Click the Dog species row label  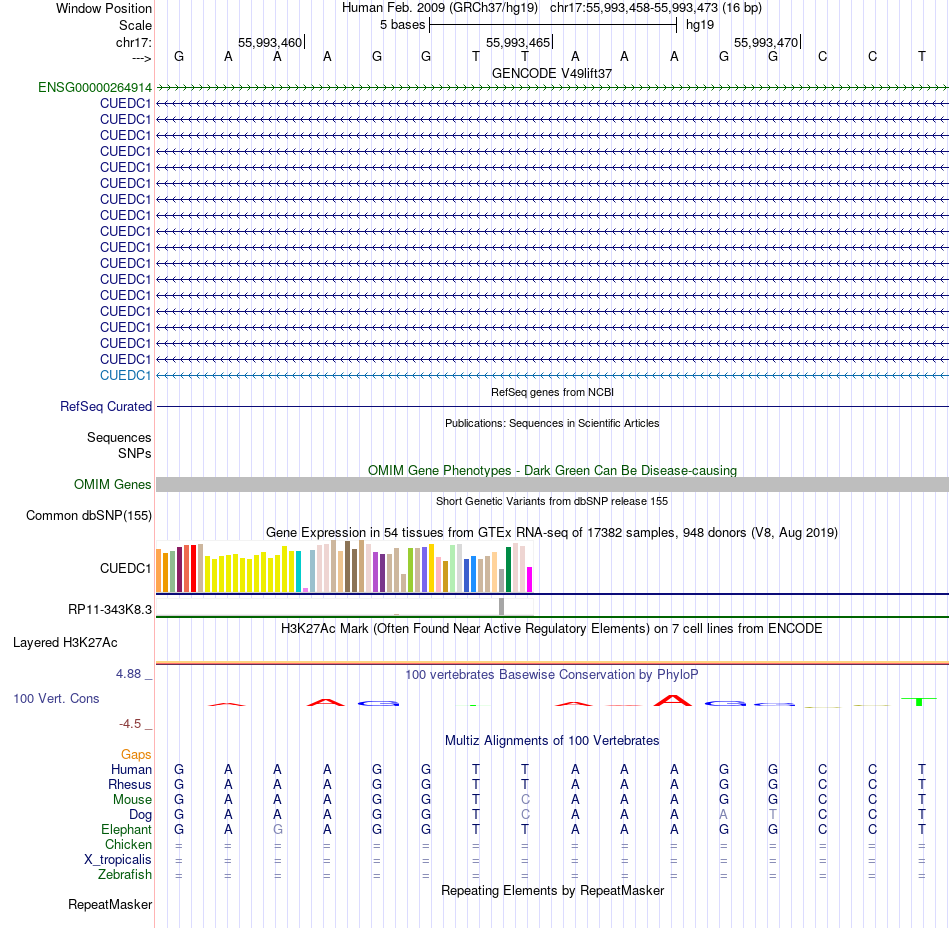point(140,815)
